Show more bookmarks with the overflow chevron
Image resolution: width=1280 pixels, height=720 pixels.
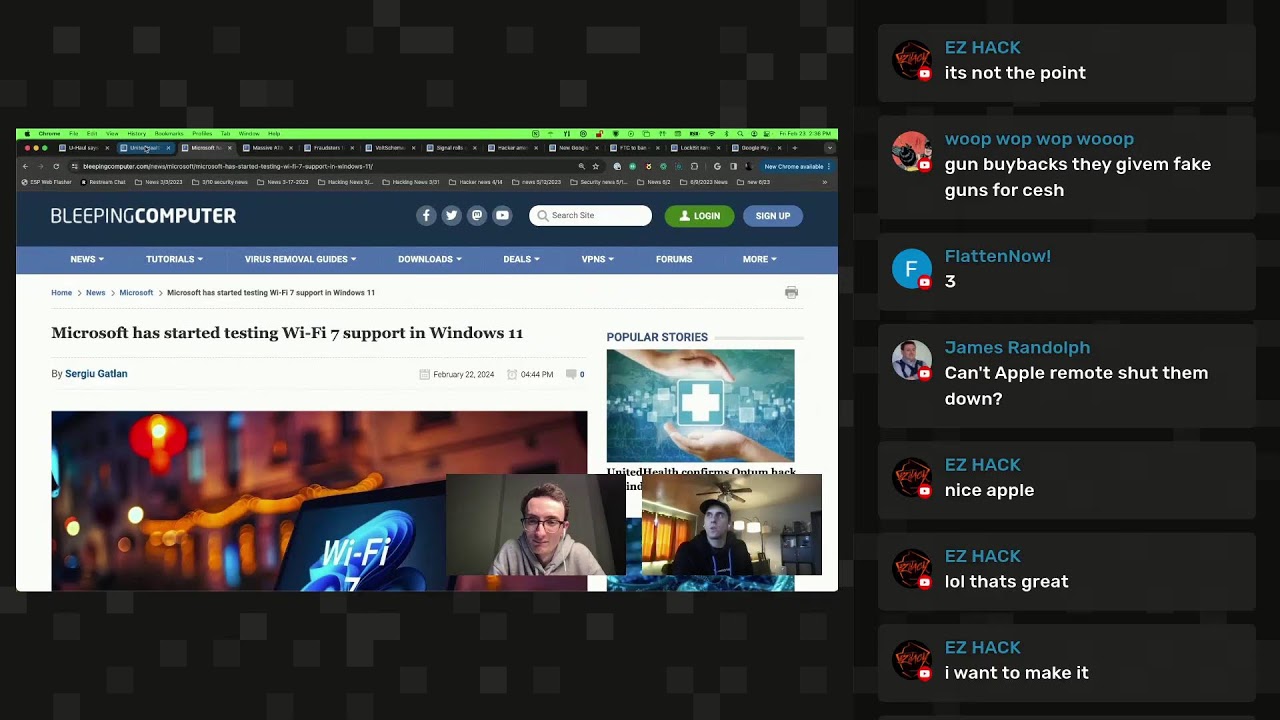click(825, 182)
